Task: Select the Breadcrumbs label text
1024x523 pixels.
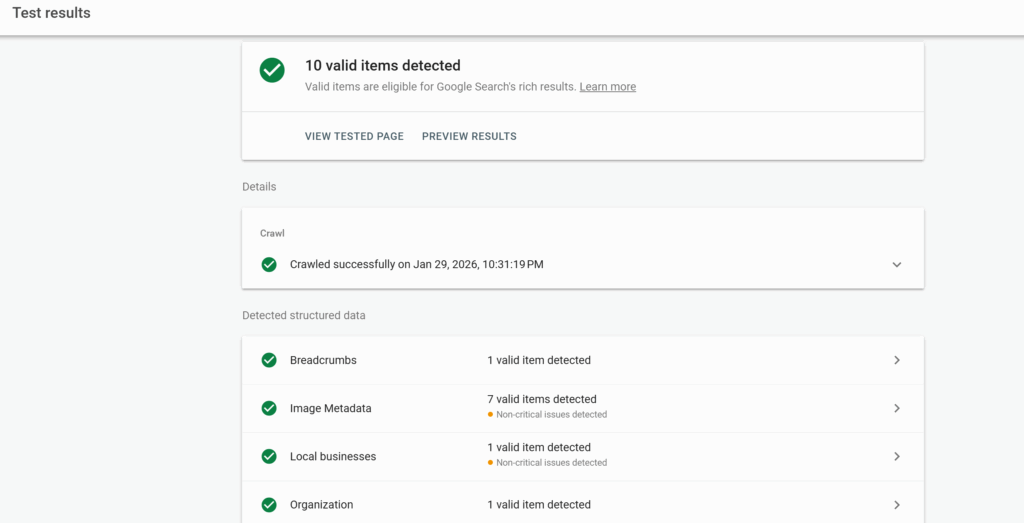Action: pyautogui.click(x=323, y=360)
